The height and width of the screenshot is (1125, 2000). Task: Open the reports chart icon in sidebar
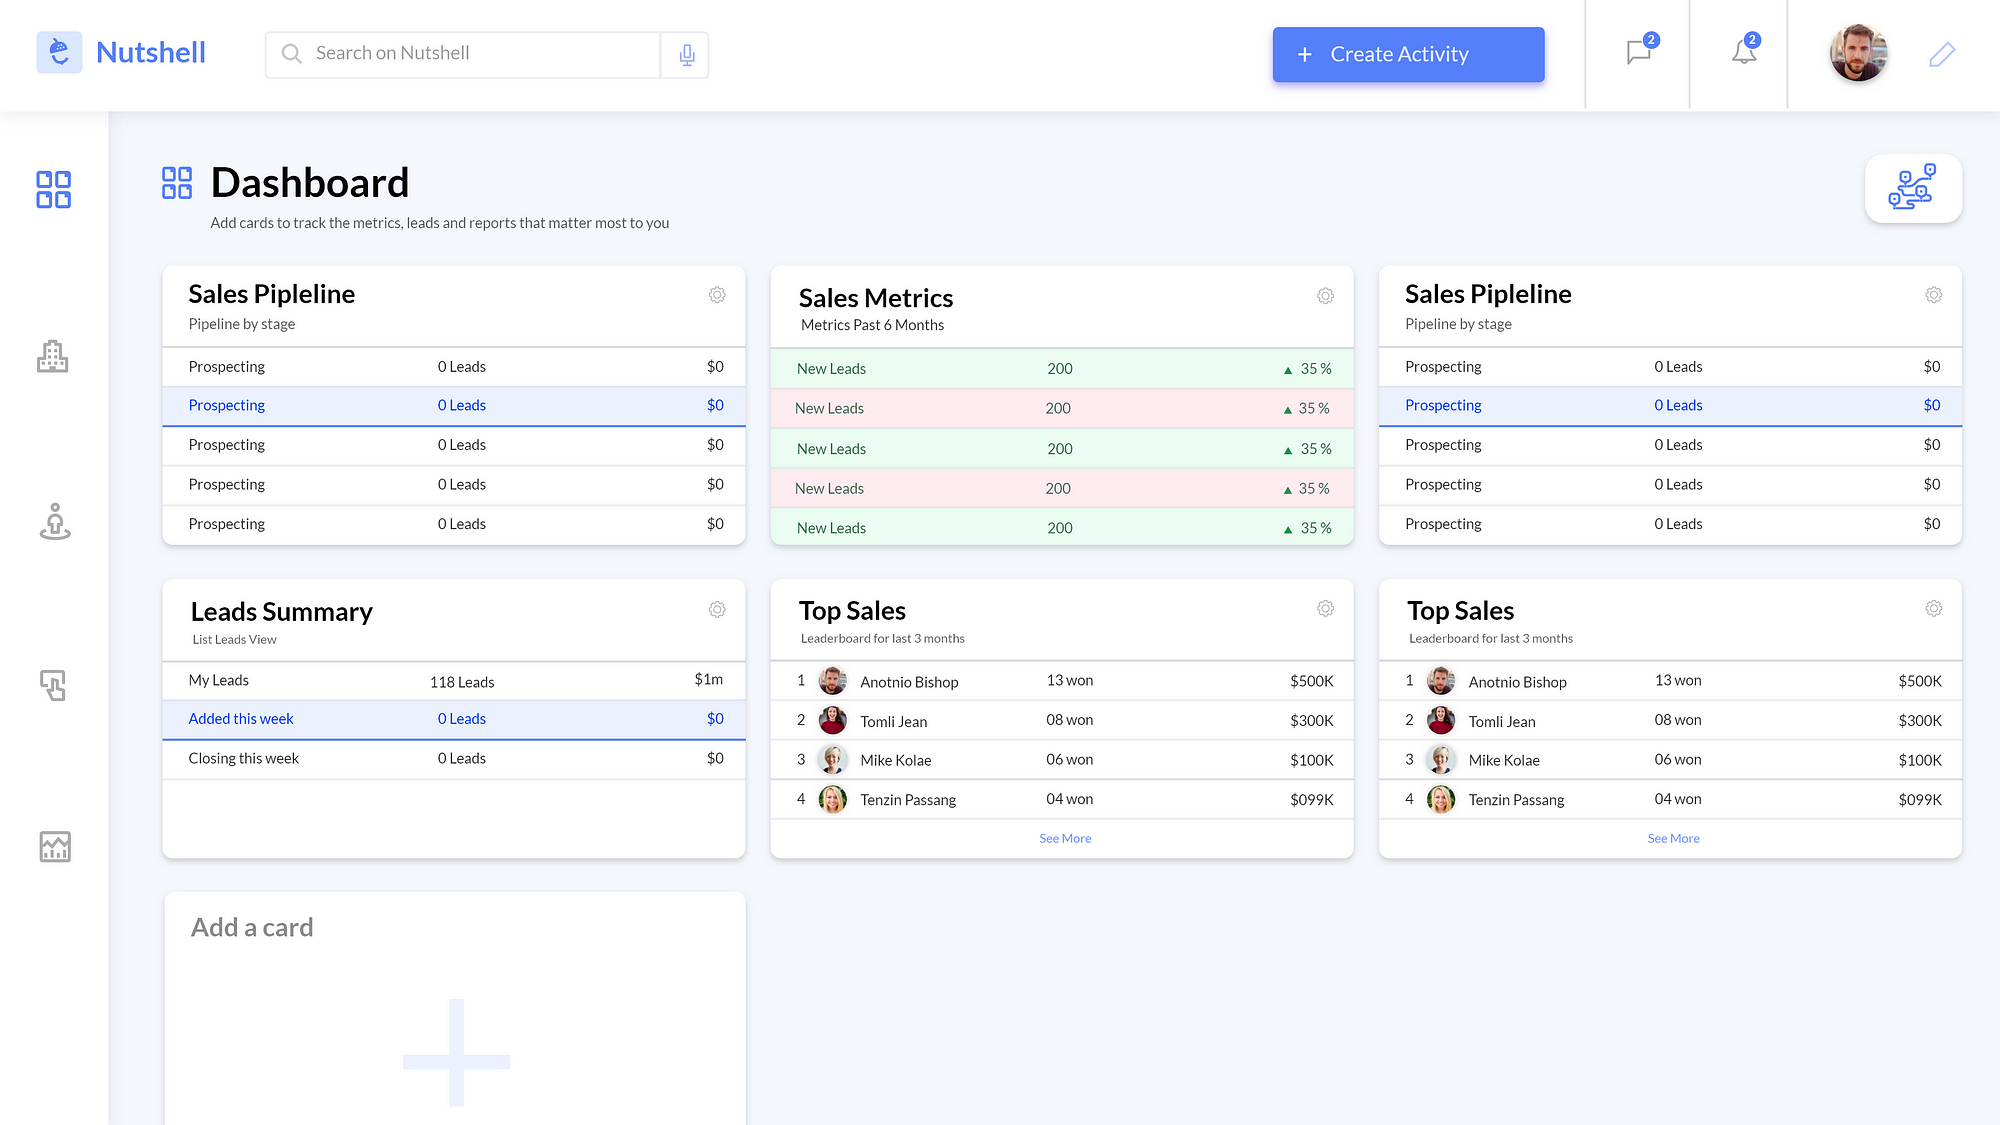55,847
